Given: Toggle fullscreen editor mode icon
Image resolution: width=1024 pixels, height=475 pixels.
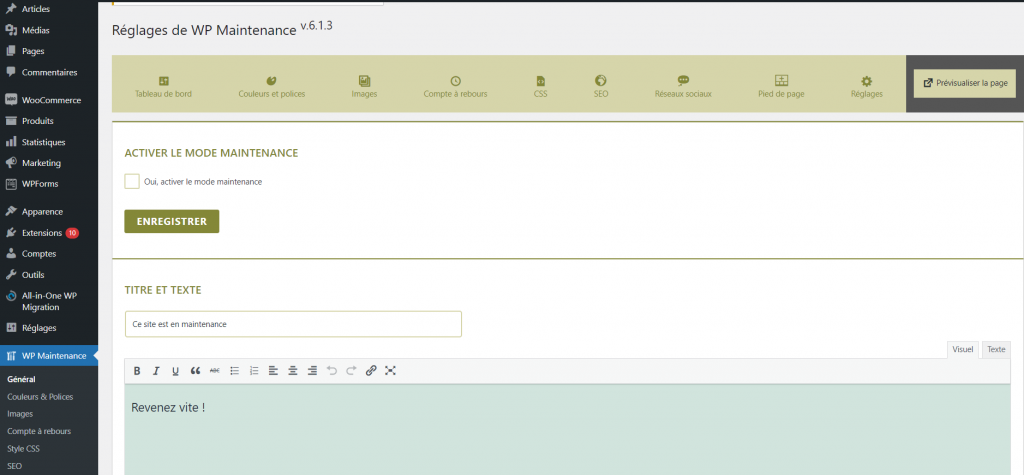Looking at the screenshot, I should point(391,370).
